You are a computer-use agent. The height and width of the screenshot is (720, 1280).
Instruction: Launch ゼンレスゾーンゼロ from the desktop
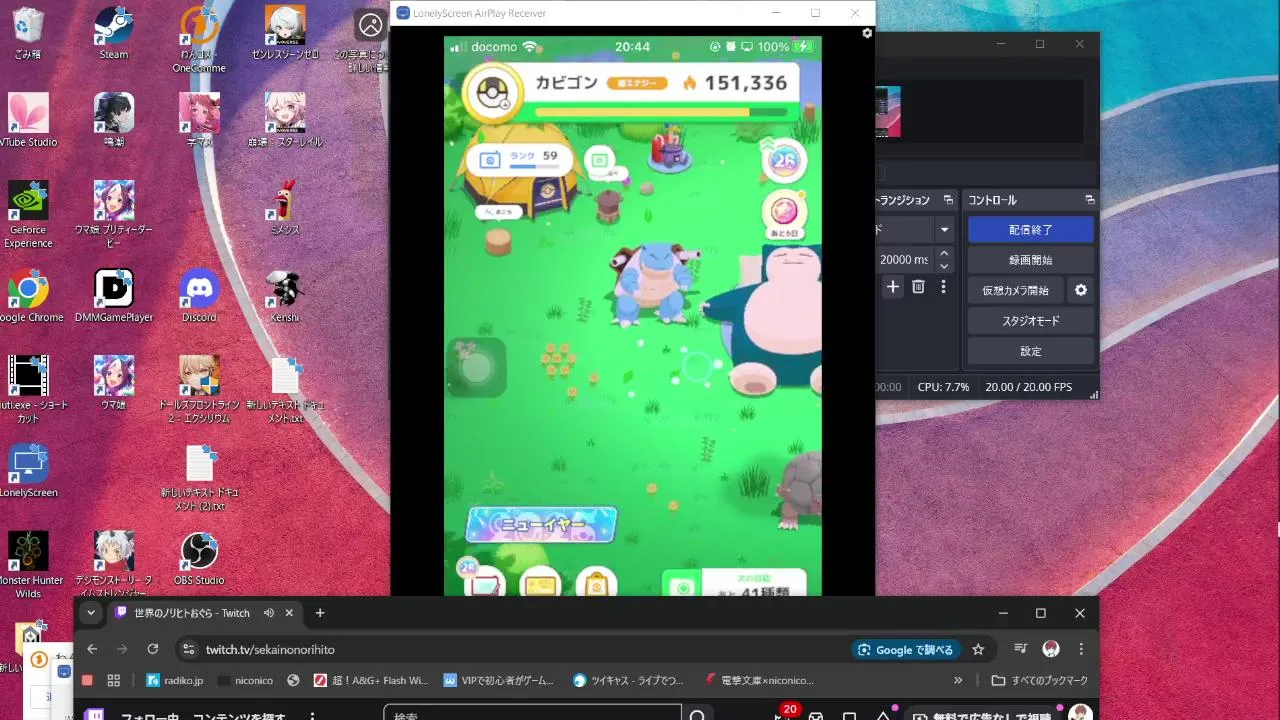[x=285, y=33]
